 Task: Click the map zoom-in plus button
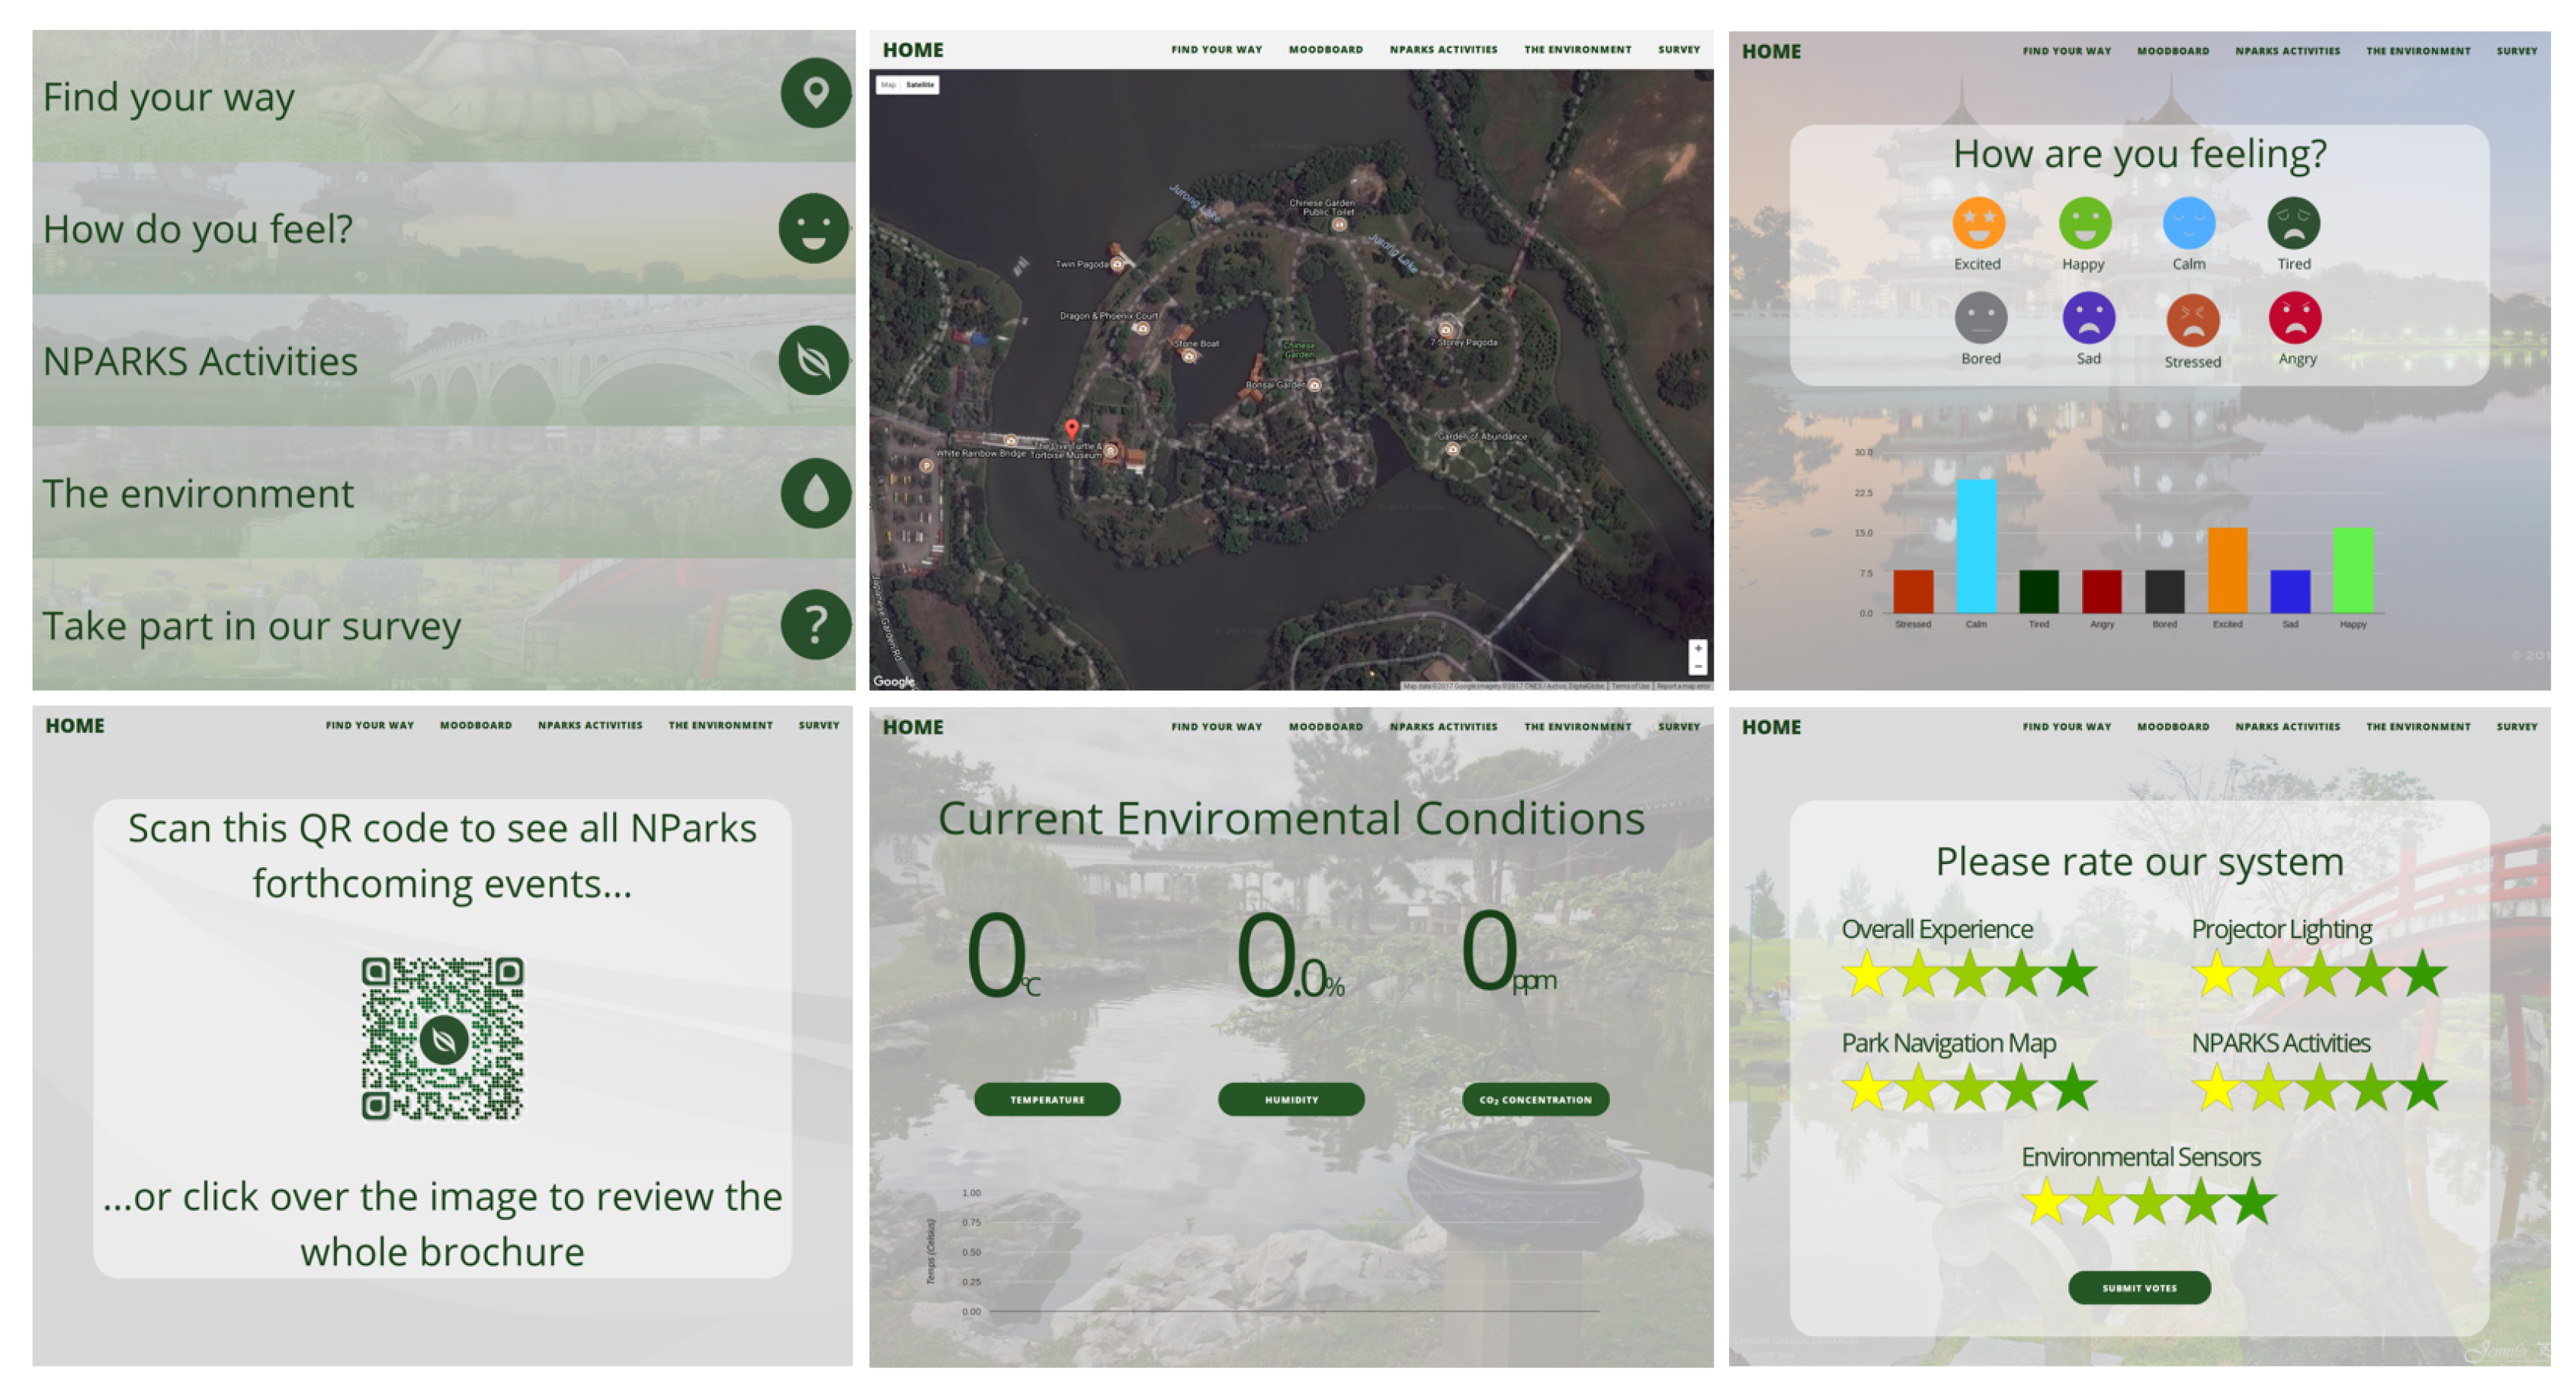(x=1697, y=648)
